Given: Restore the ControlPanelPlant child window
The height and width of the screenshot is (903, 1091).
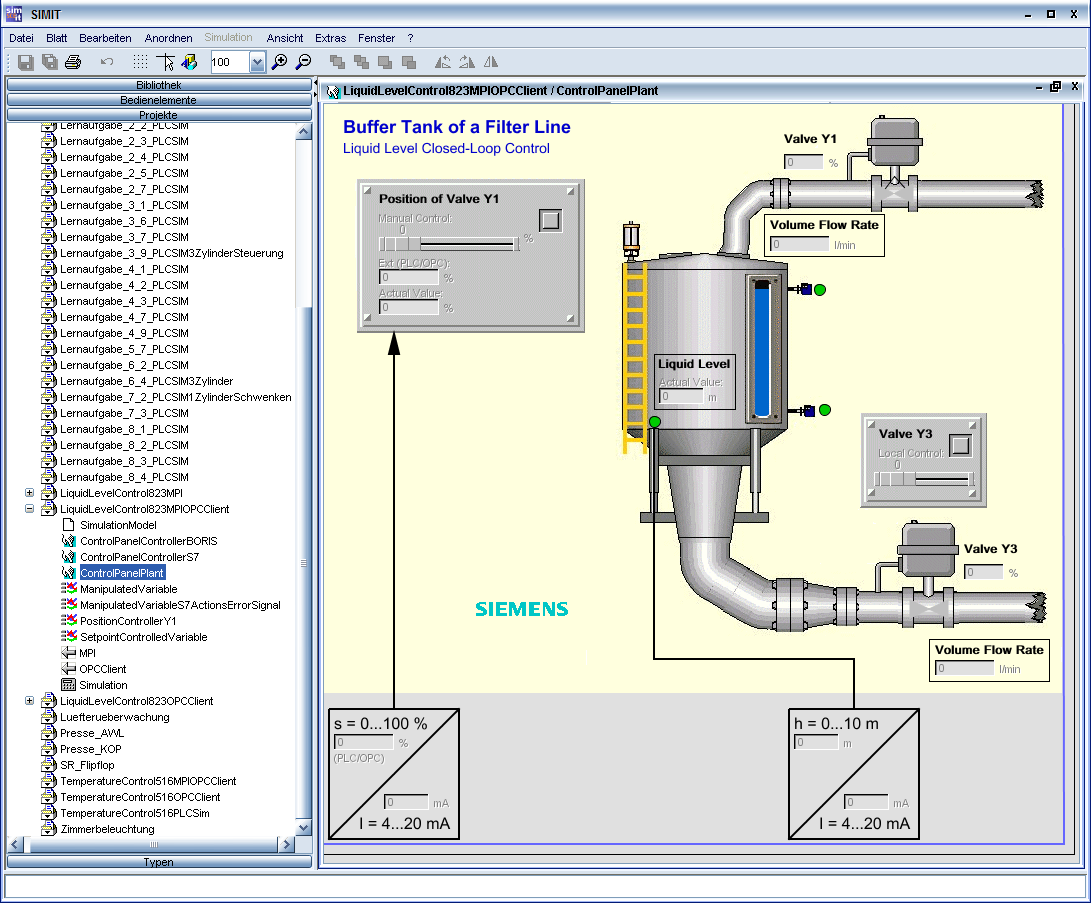Looking at the screenshot, I should point(1056,87).
